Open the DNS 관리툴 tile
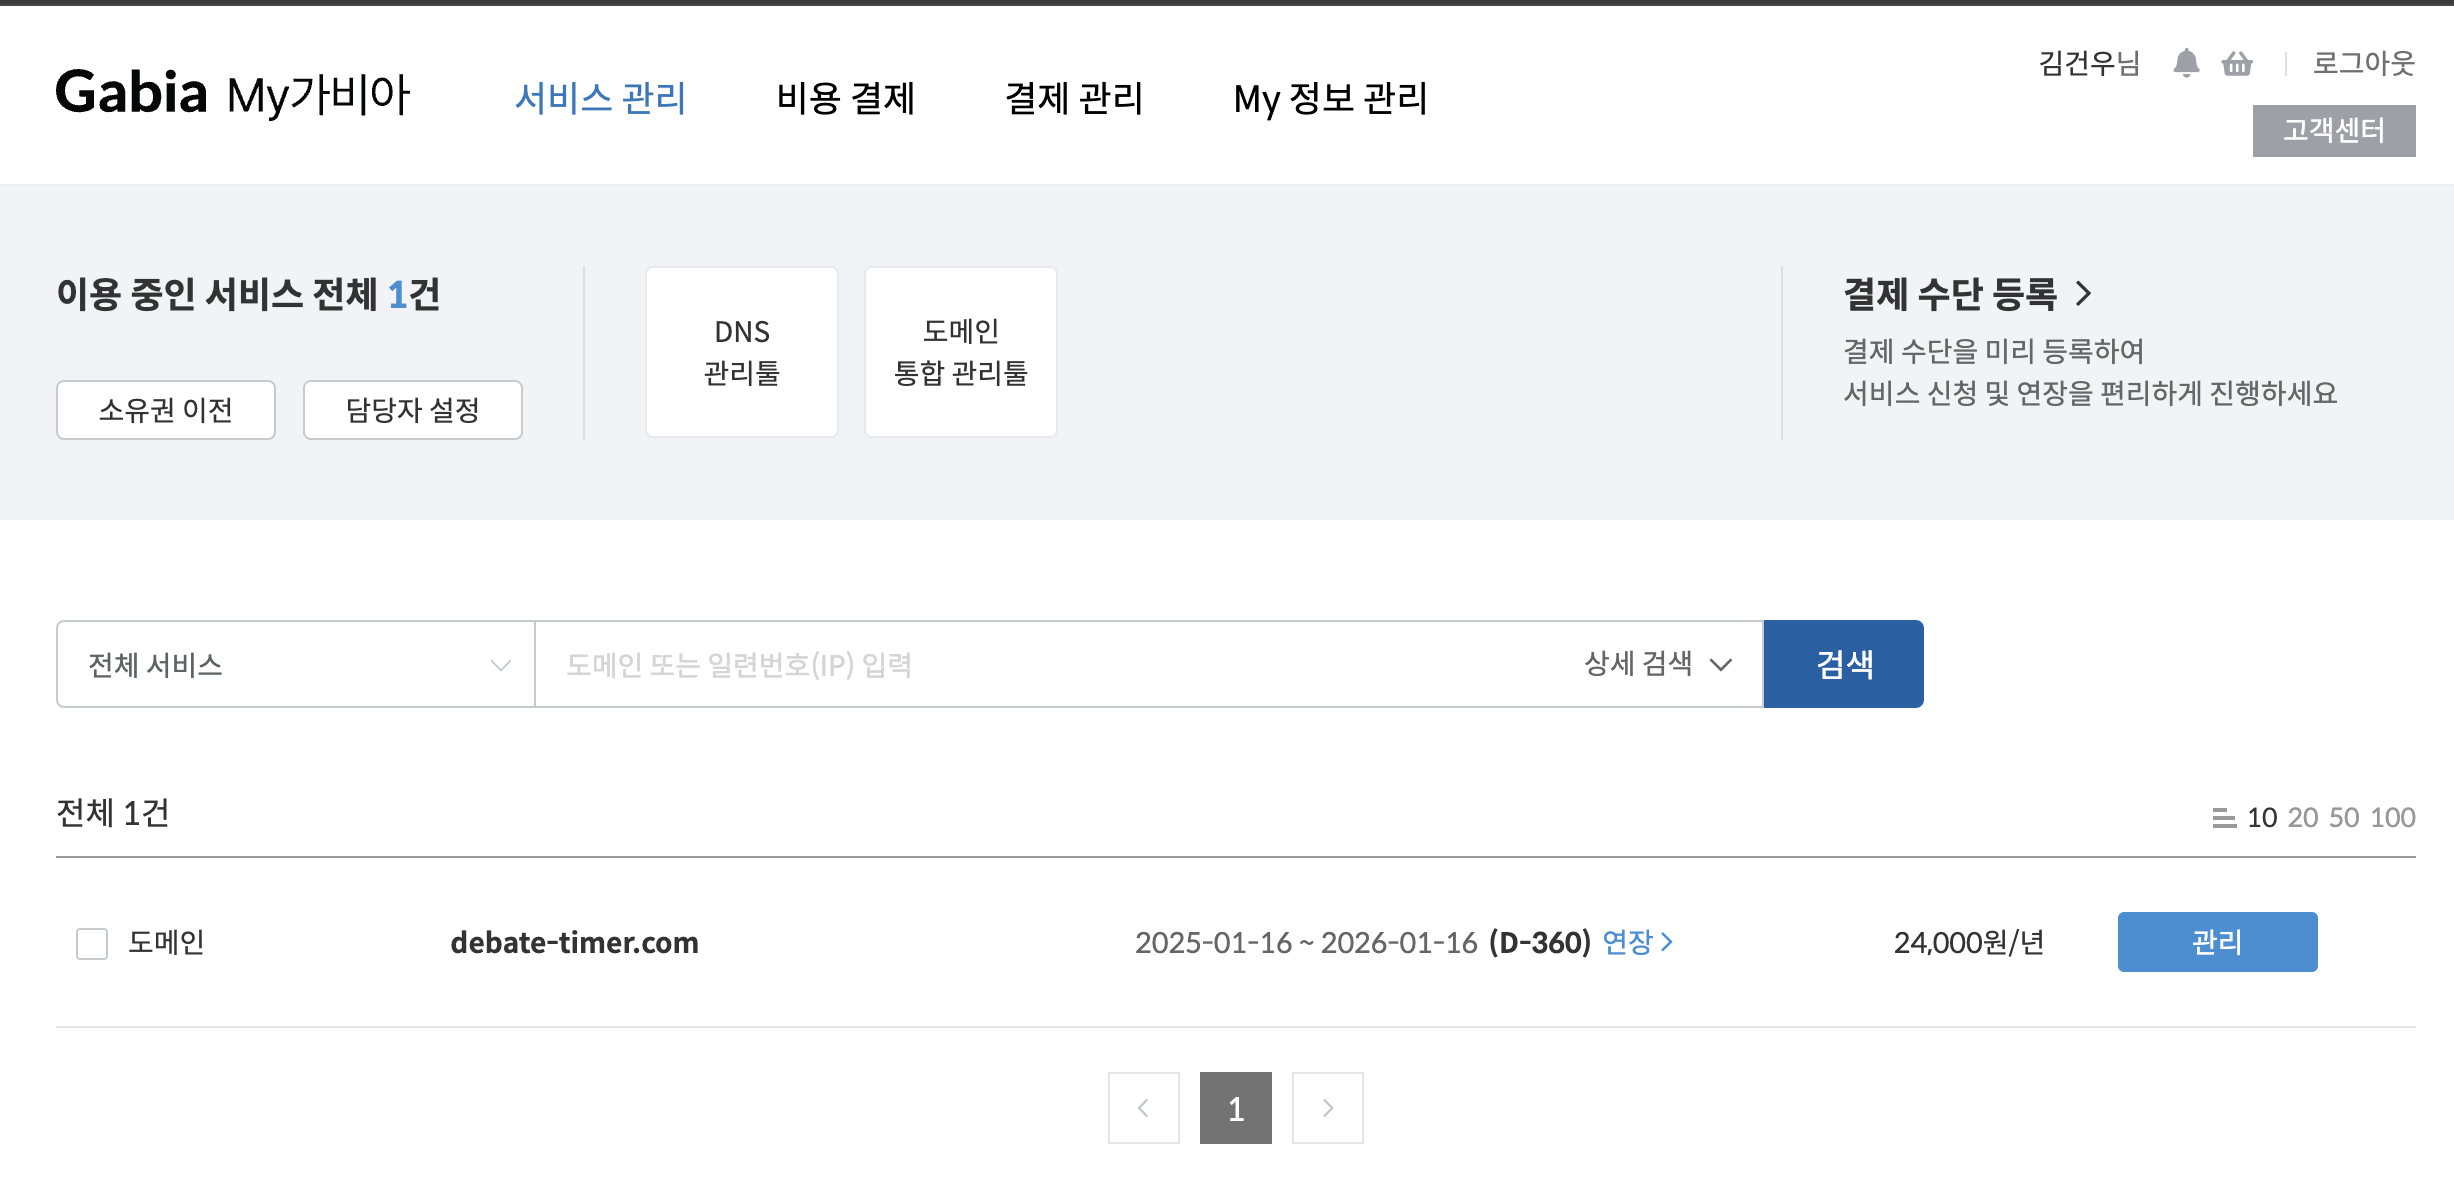Screen dimensions: 2454x1190 (742, 352)
